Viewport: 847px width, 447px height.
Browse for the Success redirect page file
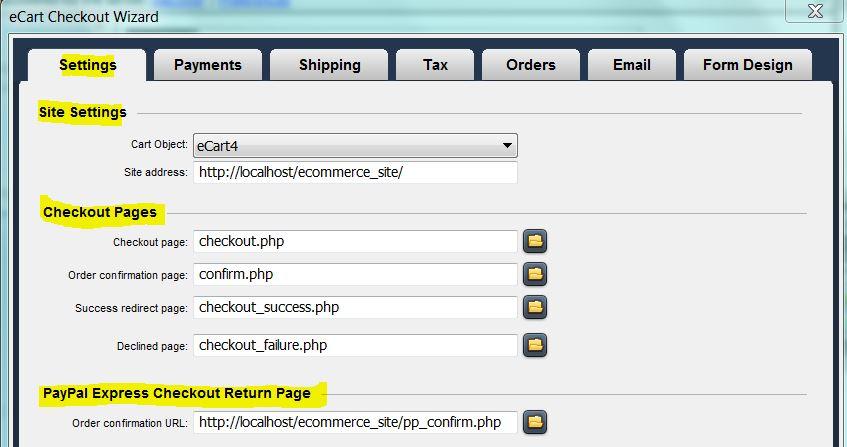pyautogui.click(x=535, y=307)
